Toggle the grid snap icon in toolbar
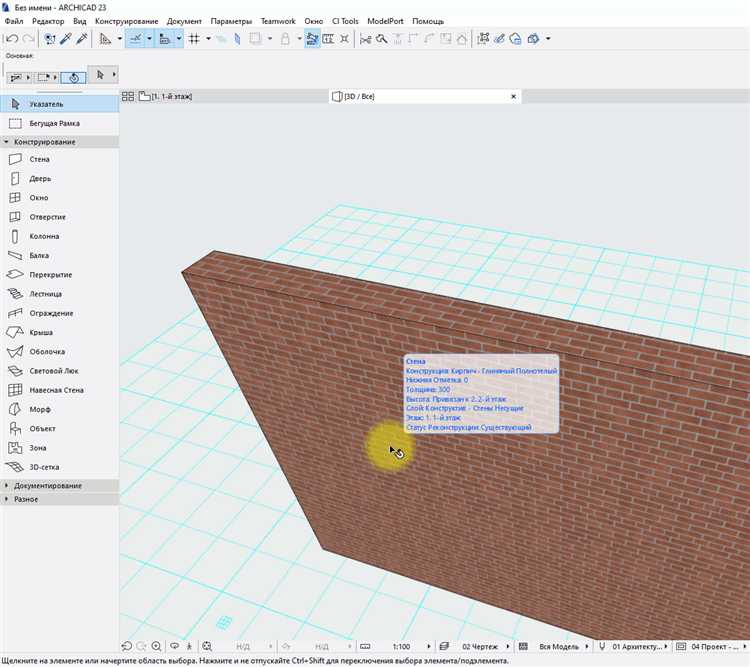Viewport: 750px width, 667px height. tap(194, 39)
